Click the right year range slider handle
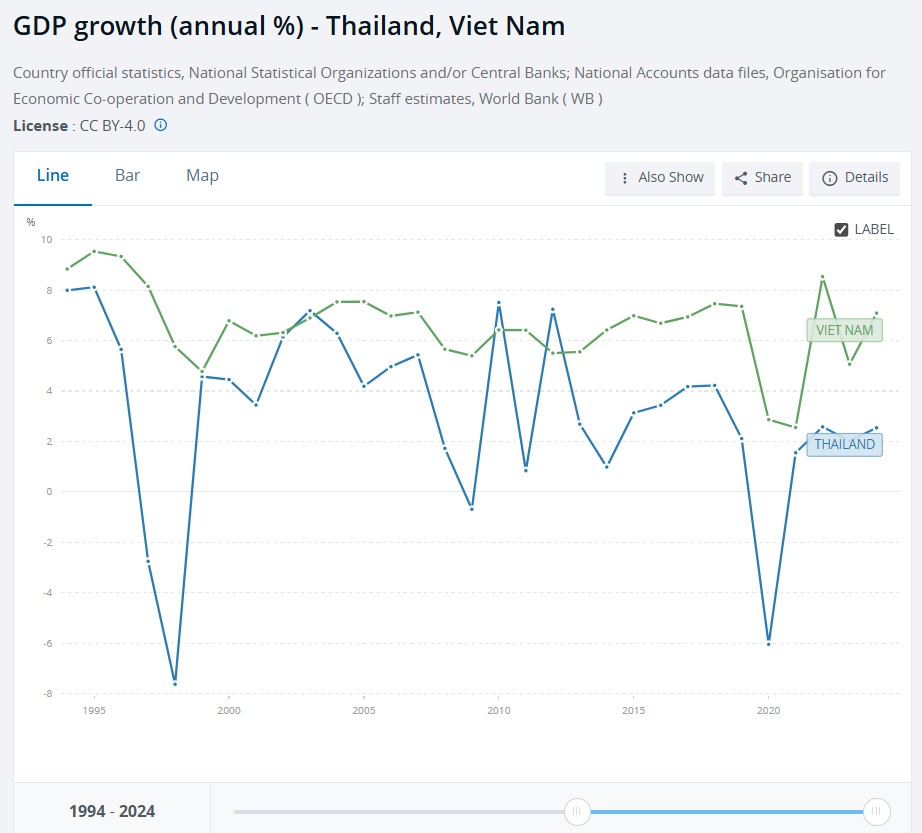The image size is (922, 833). pos(876,811)
